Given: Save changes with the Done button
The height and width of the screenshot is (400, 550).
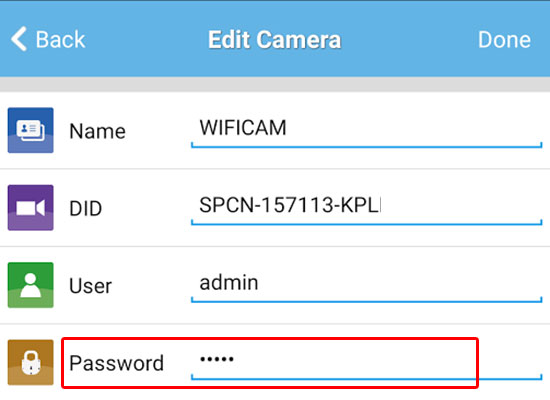Looking at the screenshot, I should tap(504, 39).
